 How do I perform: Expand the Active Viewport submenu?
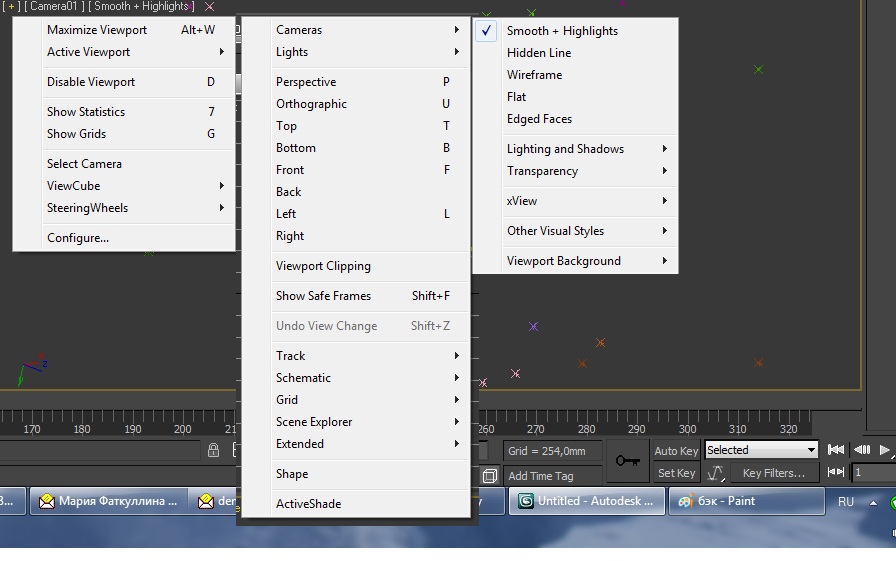tap(124, 52)
